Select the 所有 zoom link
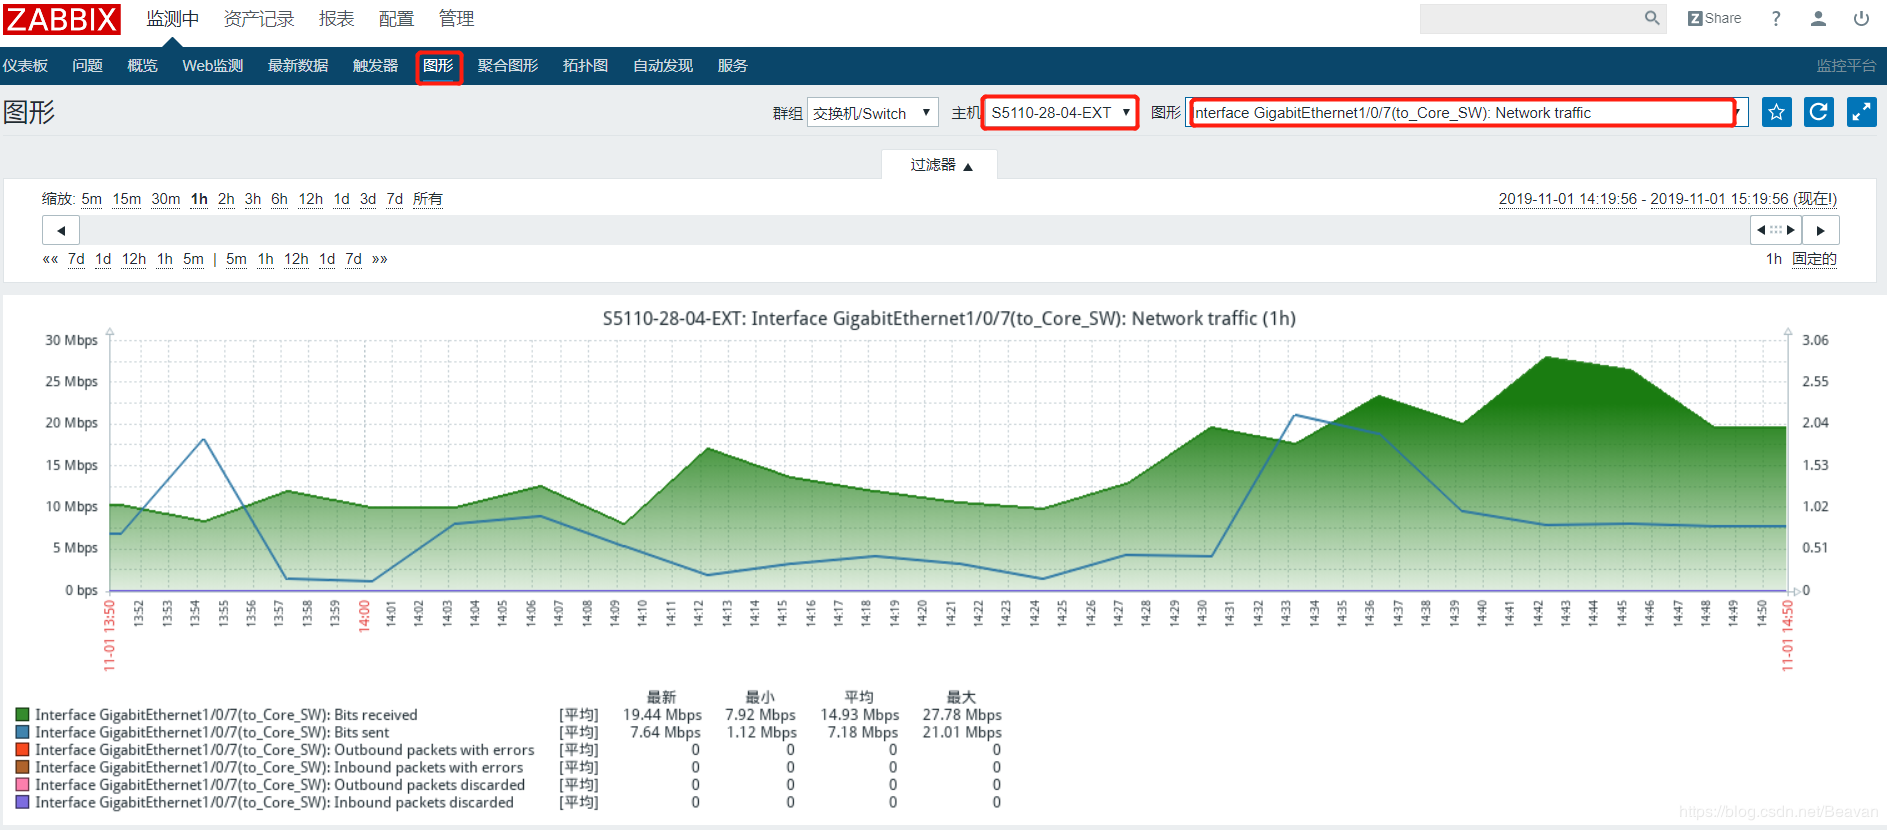The height and width of the screenshot is (830, 1887). (428, 199)
